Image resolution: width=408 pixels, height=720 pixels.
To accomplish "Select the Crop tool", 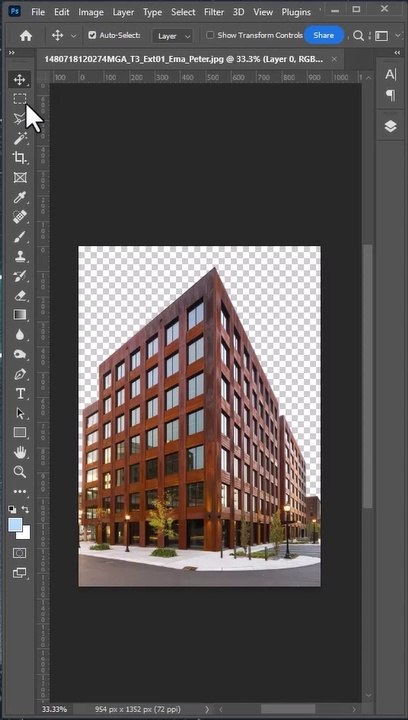I will pyautogui.click(x=19, y=158).
